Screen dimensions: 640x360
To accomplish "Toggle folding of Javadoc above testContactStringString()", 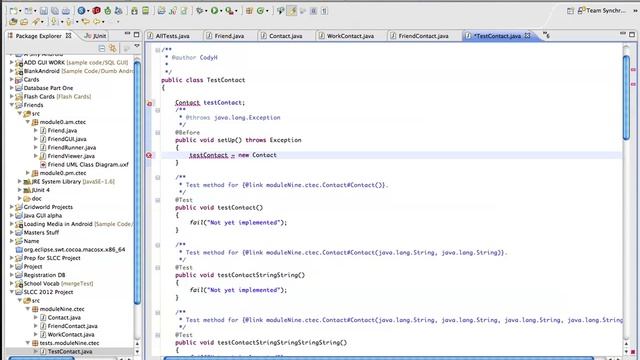I will click(158, 245).
